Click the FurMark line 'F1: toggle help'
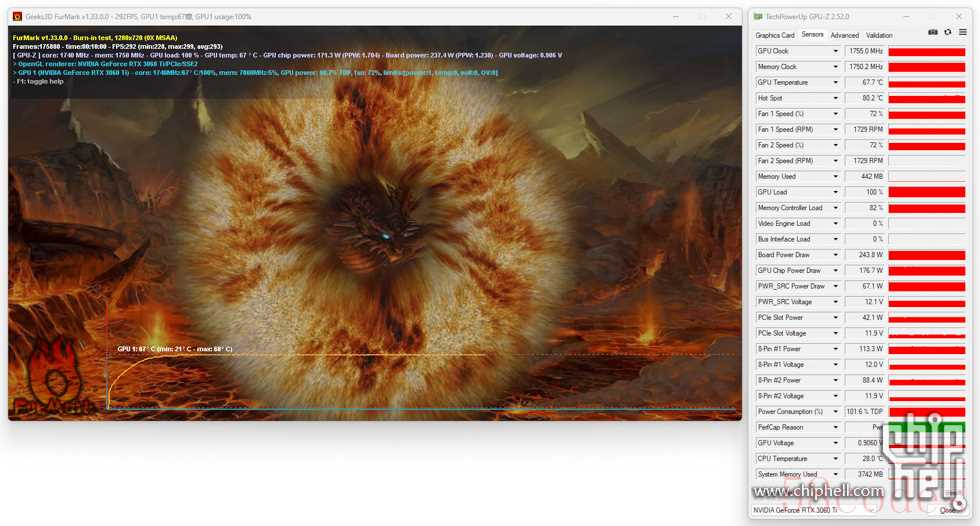This screenshot has height=526, width=980. tap(39, 81)
